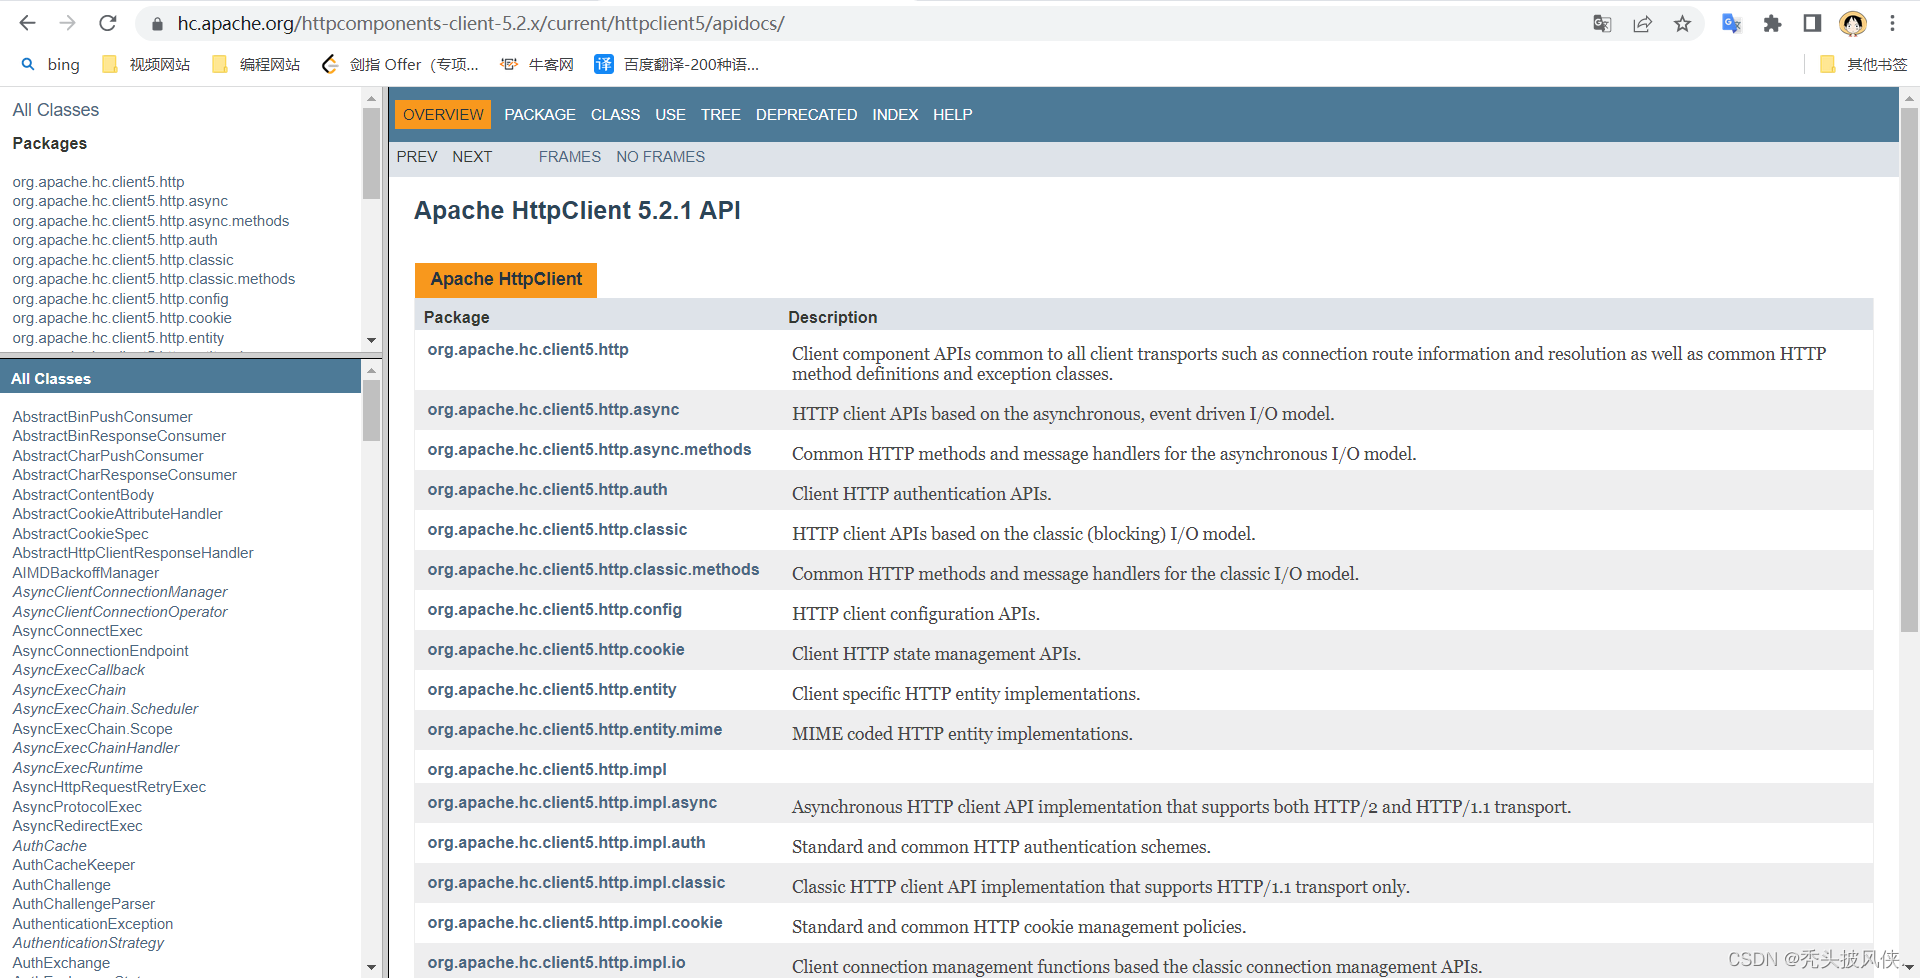
Task: Select the PACKAGE navigation tab
Action: 540,114
